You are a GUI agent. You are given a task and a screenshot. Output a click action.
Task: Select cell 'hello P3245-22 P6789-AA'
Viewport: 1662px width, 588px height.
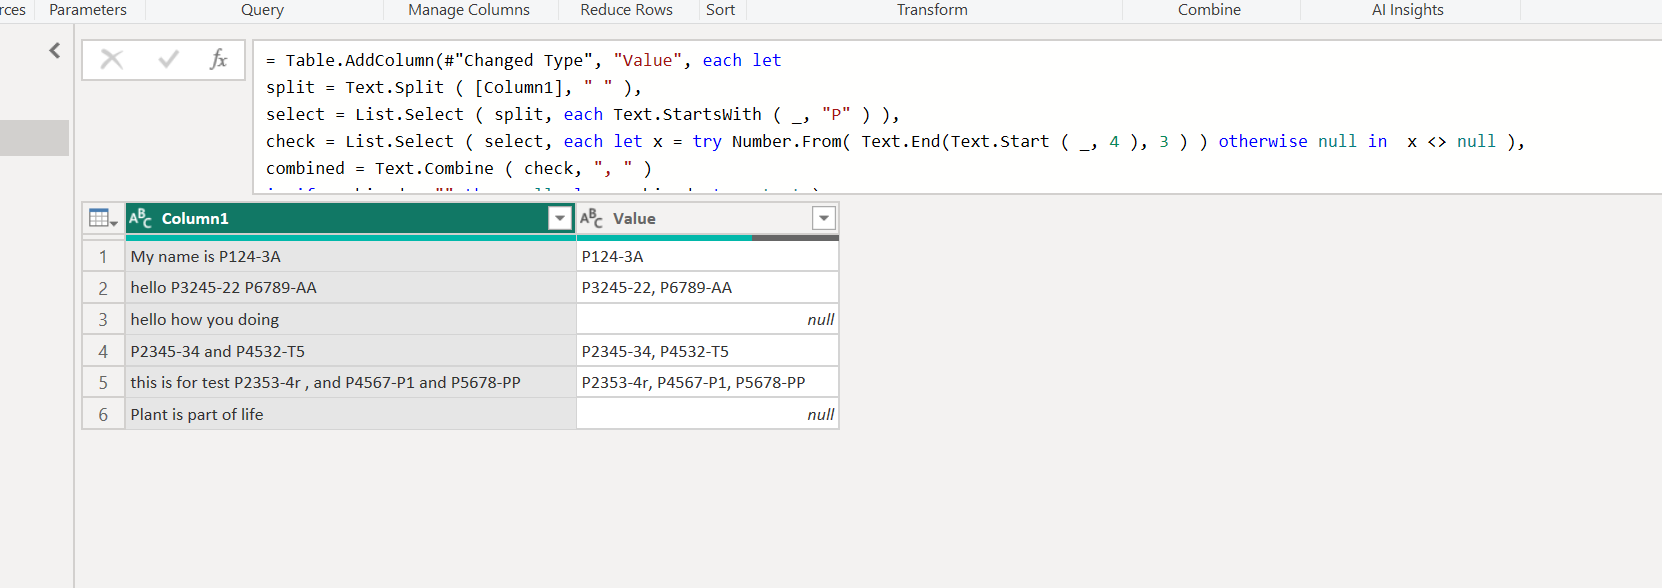(351, 288)
